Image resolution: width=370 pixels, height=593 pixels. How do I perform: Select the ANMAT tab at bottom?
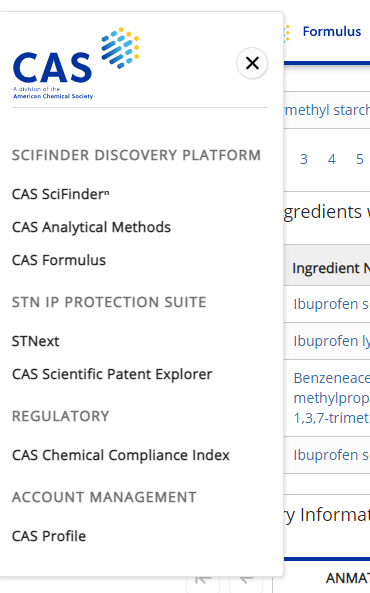point(347,578)
